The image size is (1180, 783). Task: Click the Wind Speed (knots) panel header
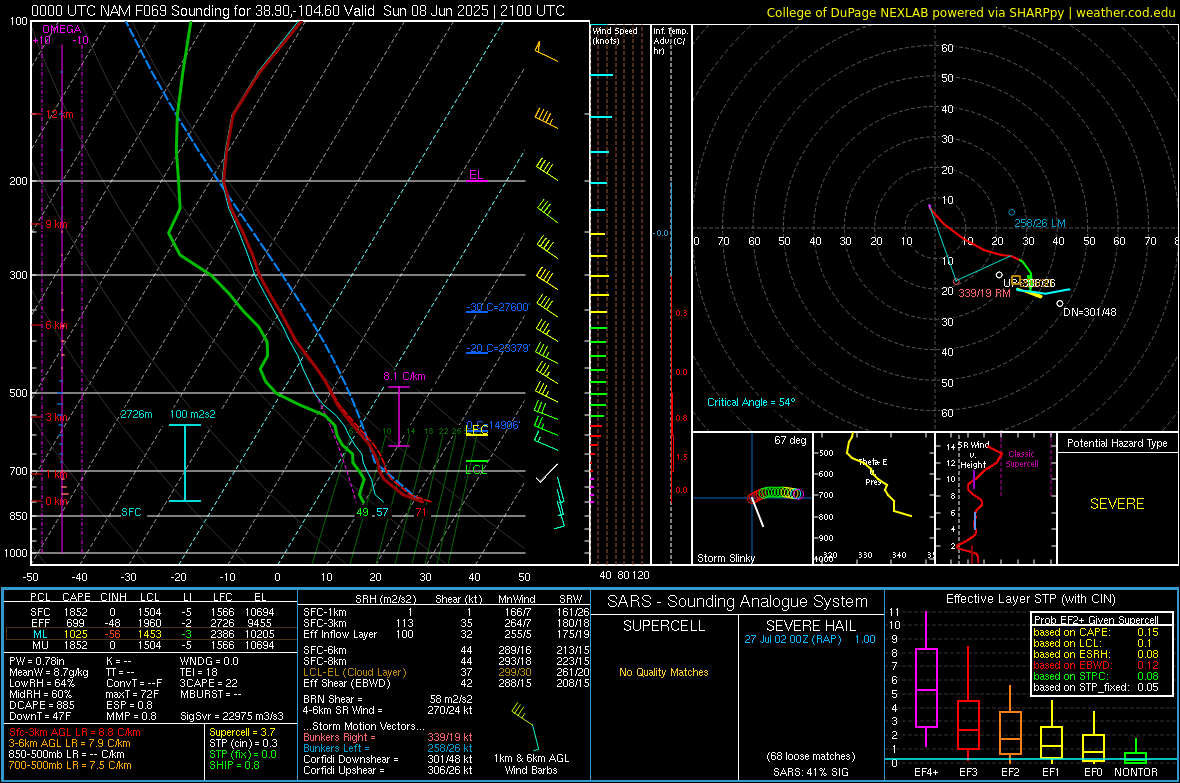pyautogui.click(x=615, y=35)
